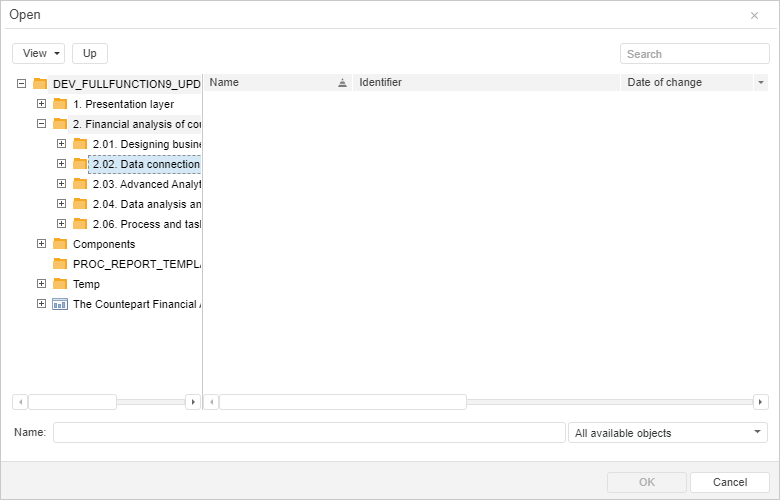
Task: Expand the 1. Presentation layer node
Action: tap(41, 104)
